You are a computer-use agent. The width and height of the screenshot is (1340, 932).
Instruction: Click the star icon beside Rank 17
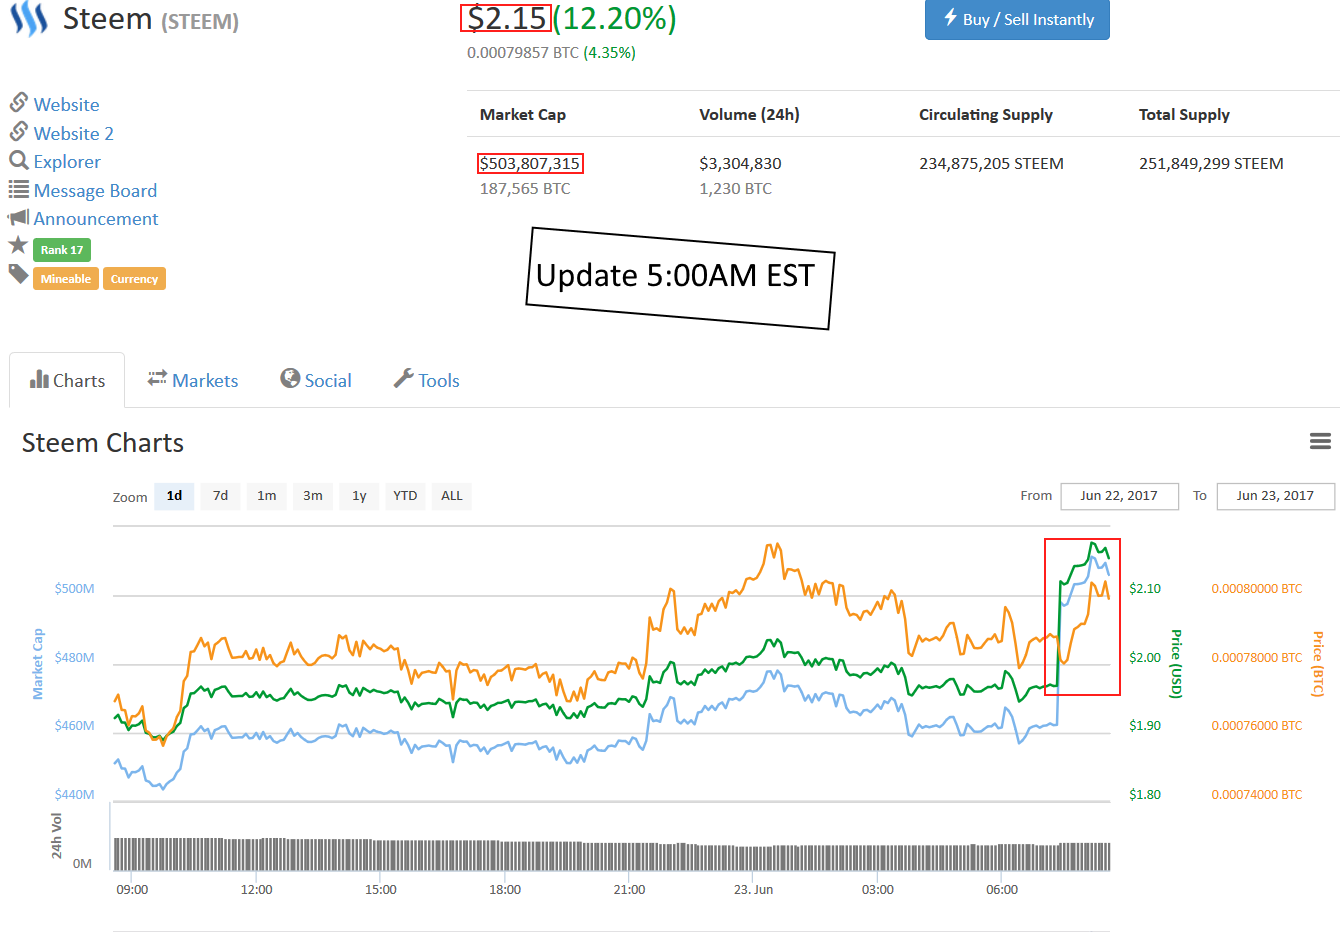point(18,245)
